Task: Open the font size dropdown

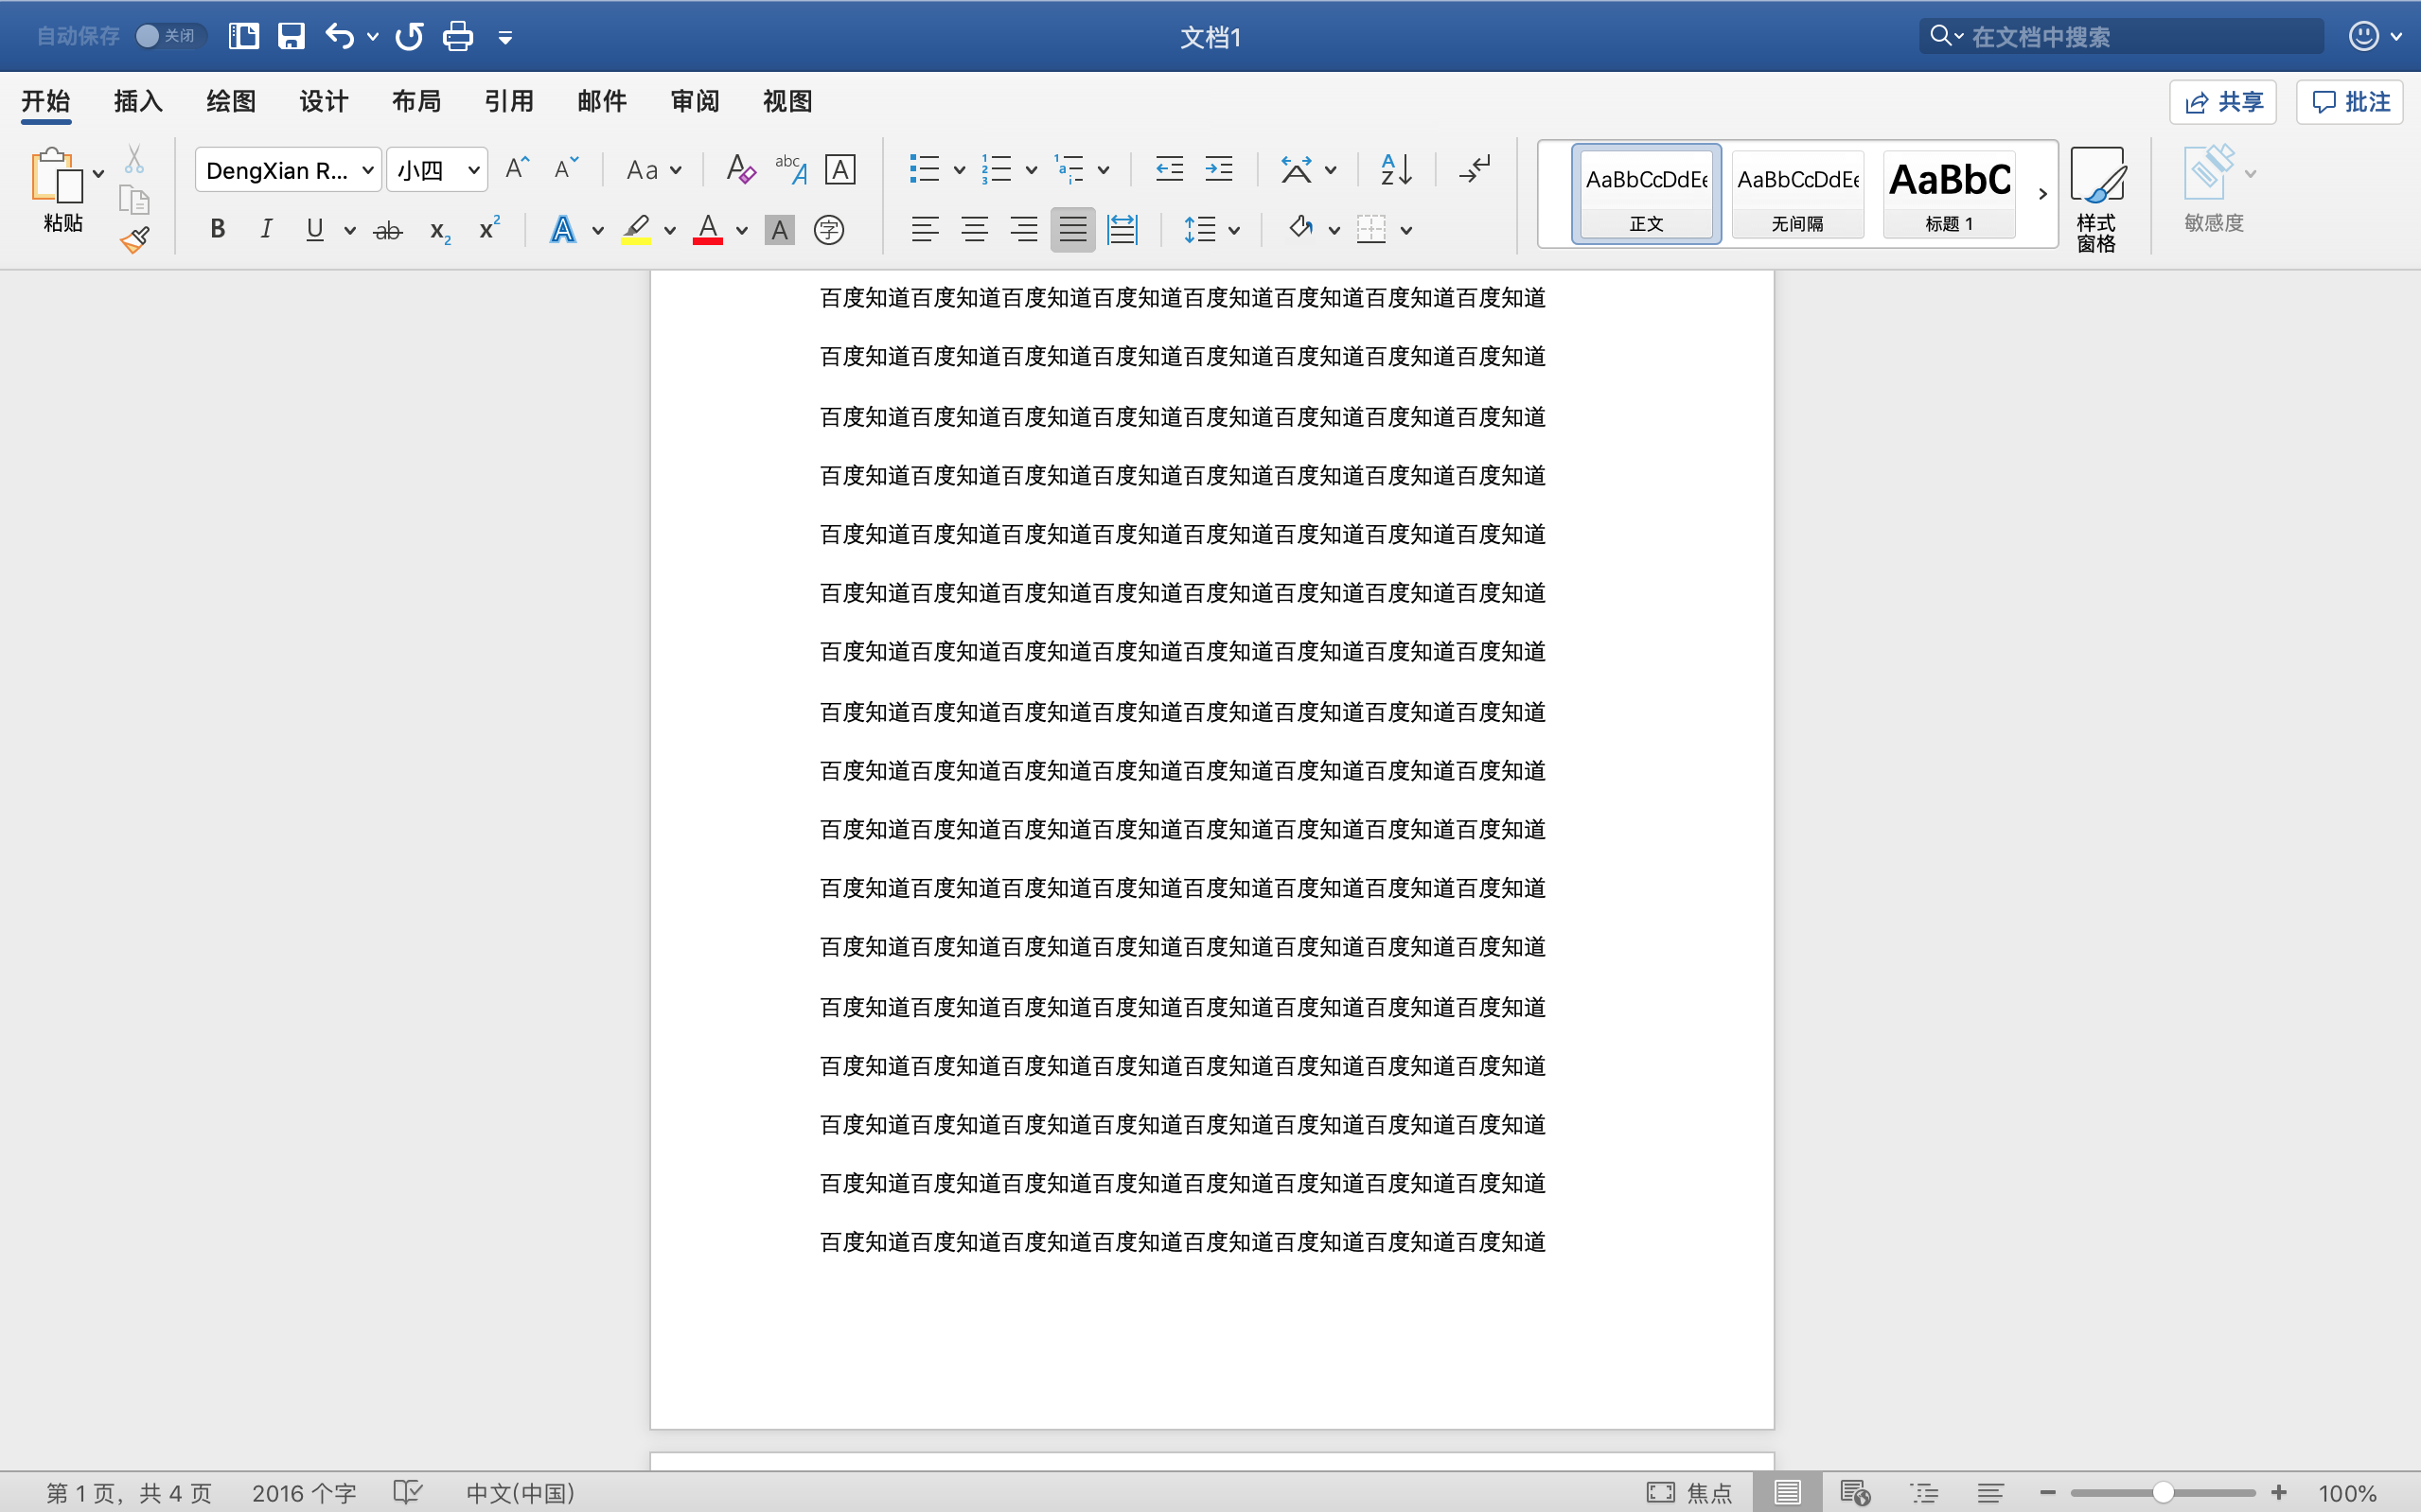Action: coord(473,170)
